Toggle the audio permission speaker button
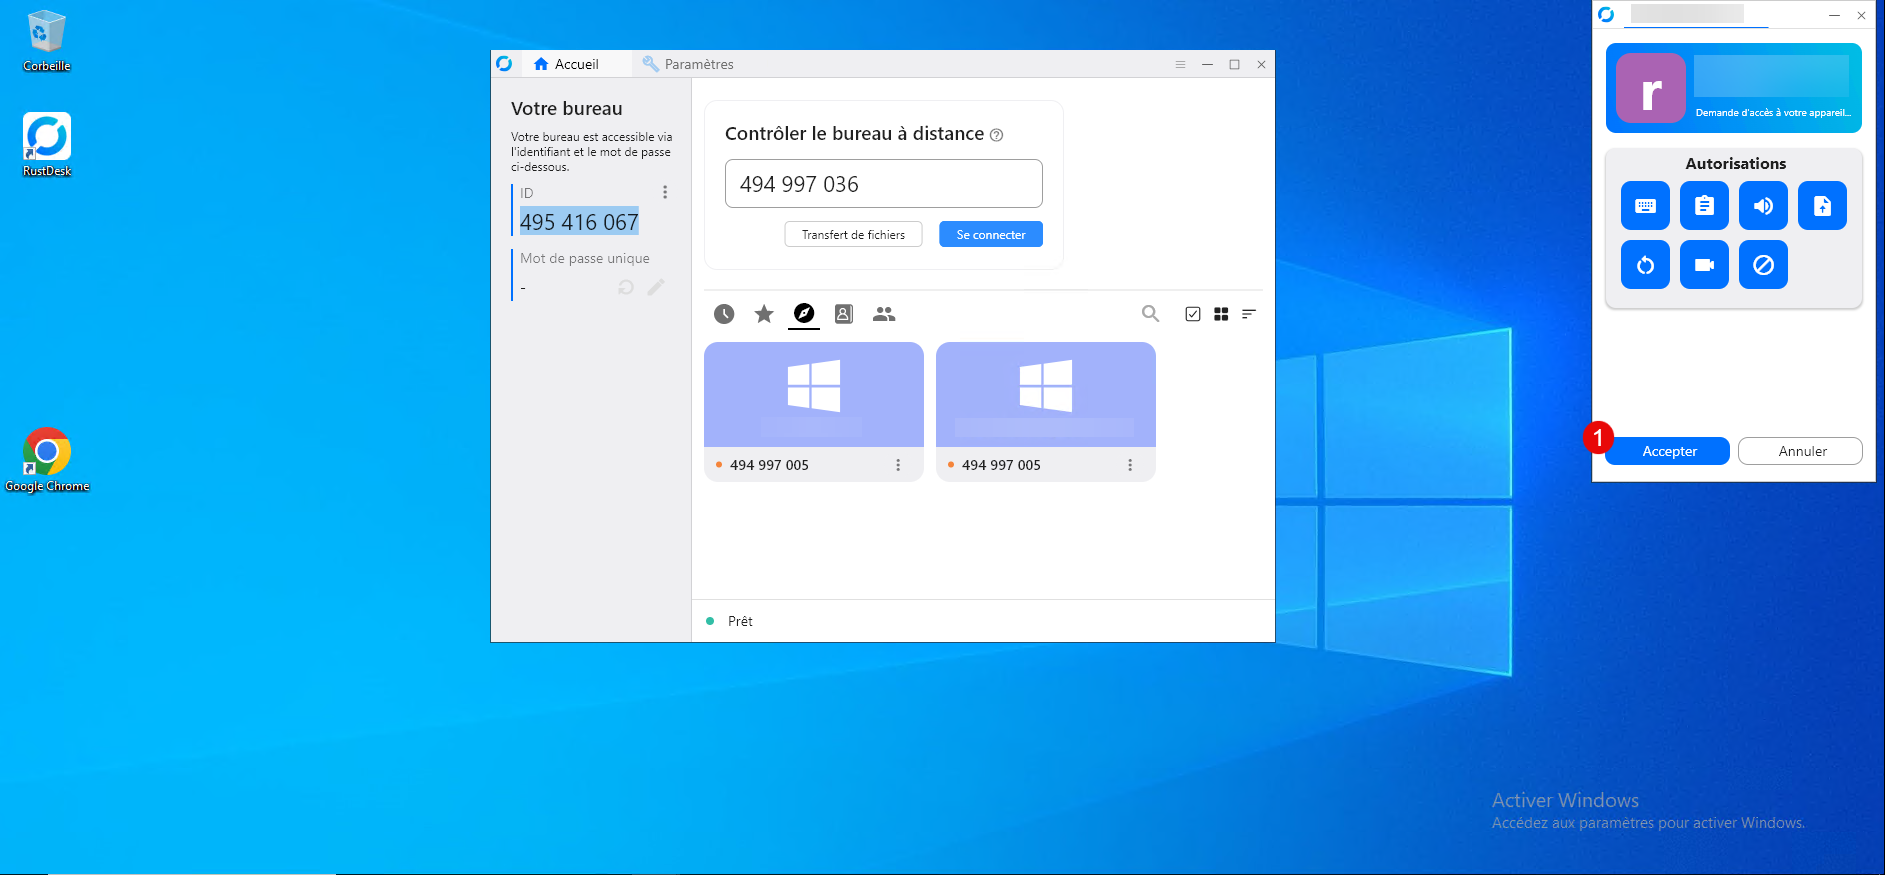The image size is (1885, 875). 1763,206
